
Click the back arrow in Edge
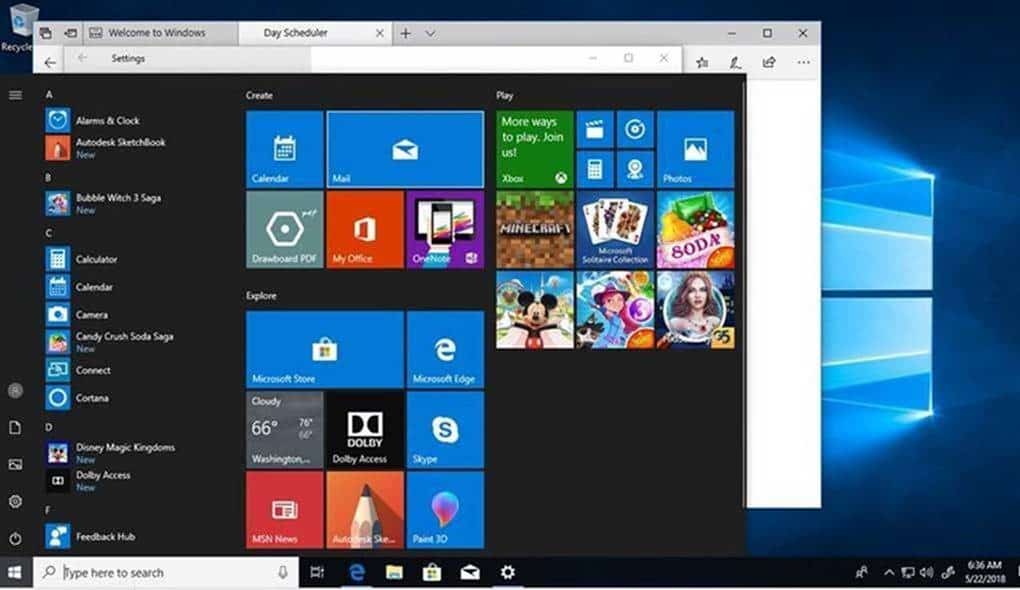point(50,62)
